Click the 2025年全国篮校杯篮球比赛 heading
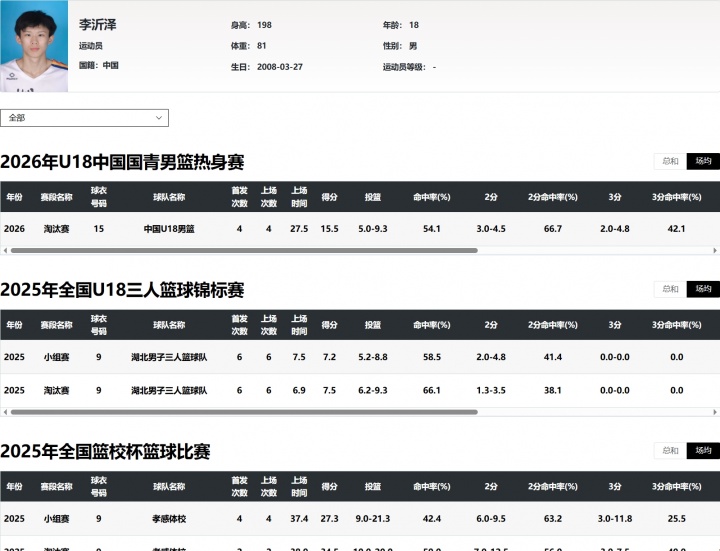This screenshot has height=551, width=720. pos(105,452)
